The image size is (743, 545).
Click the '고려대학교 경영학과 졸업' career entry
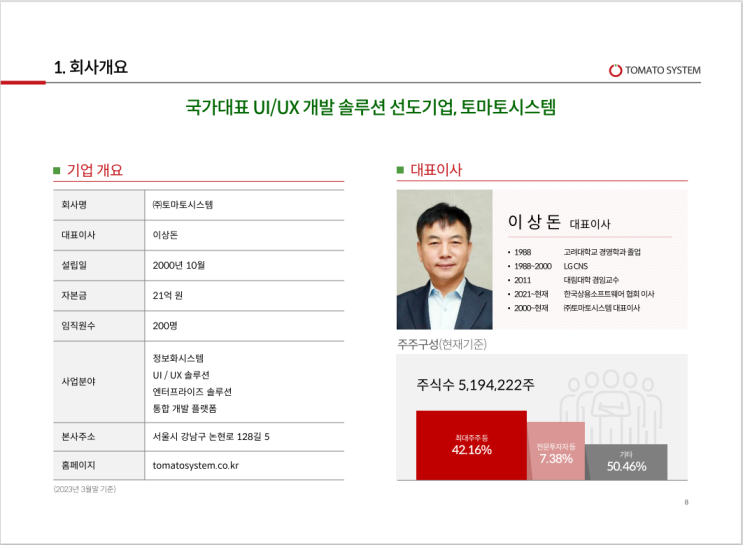coord(602,252)
